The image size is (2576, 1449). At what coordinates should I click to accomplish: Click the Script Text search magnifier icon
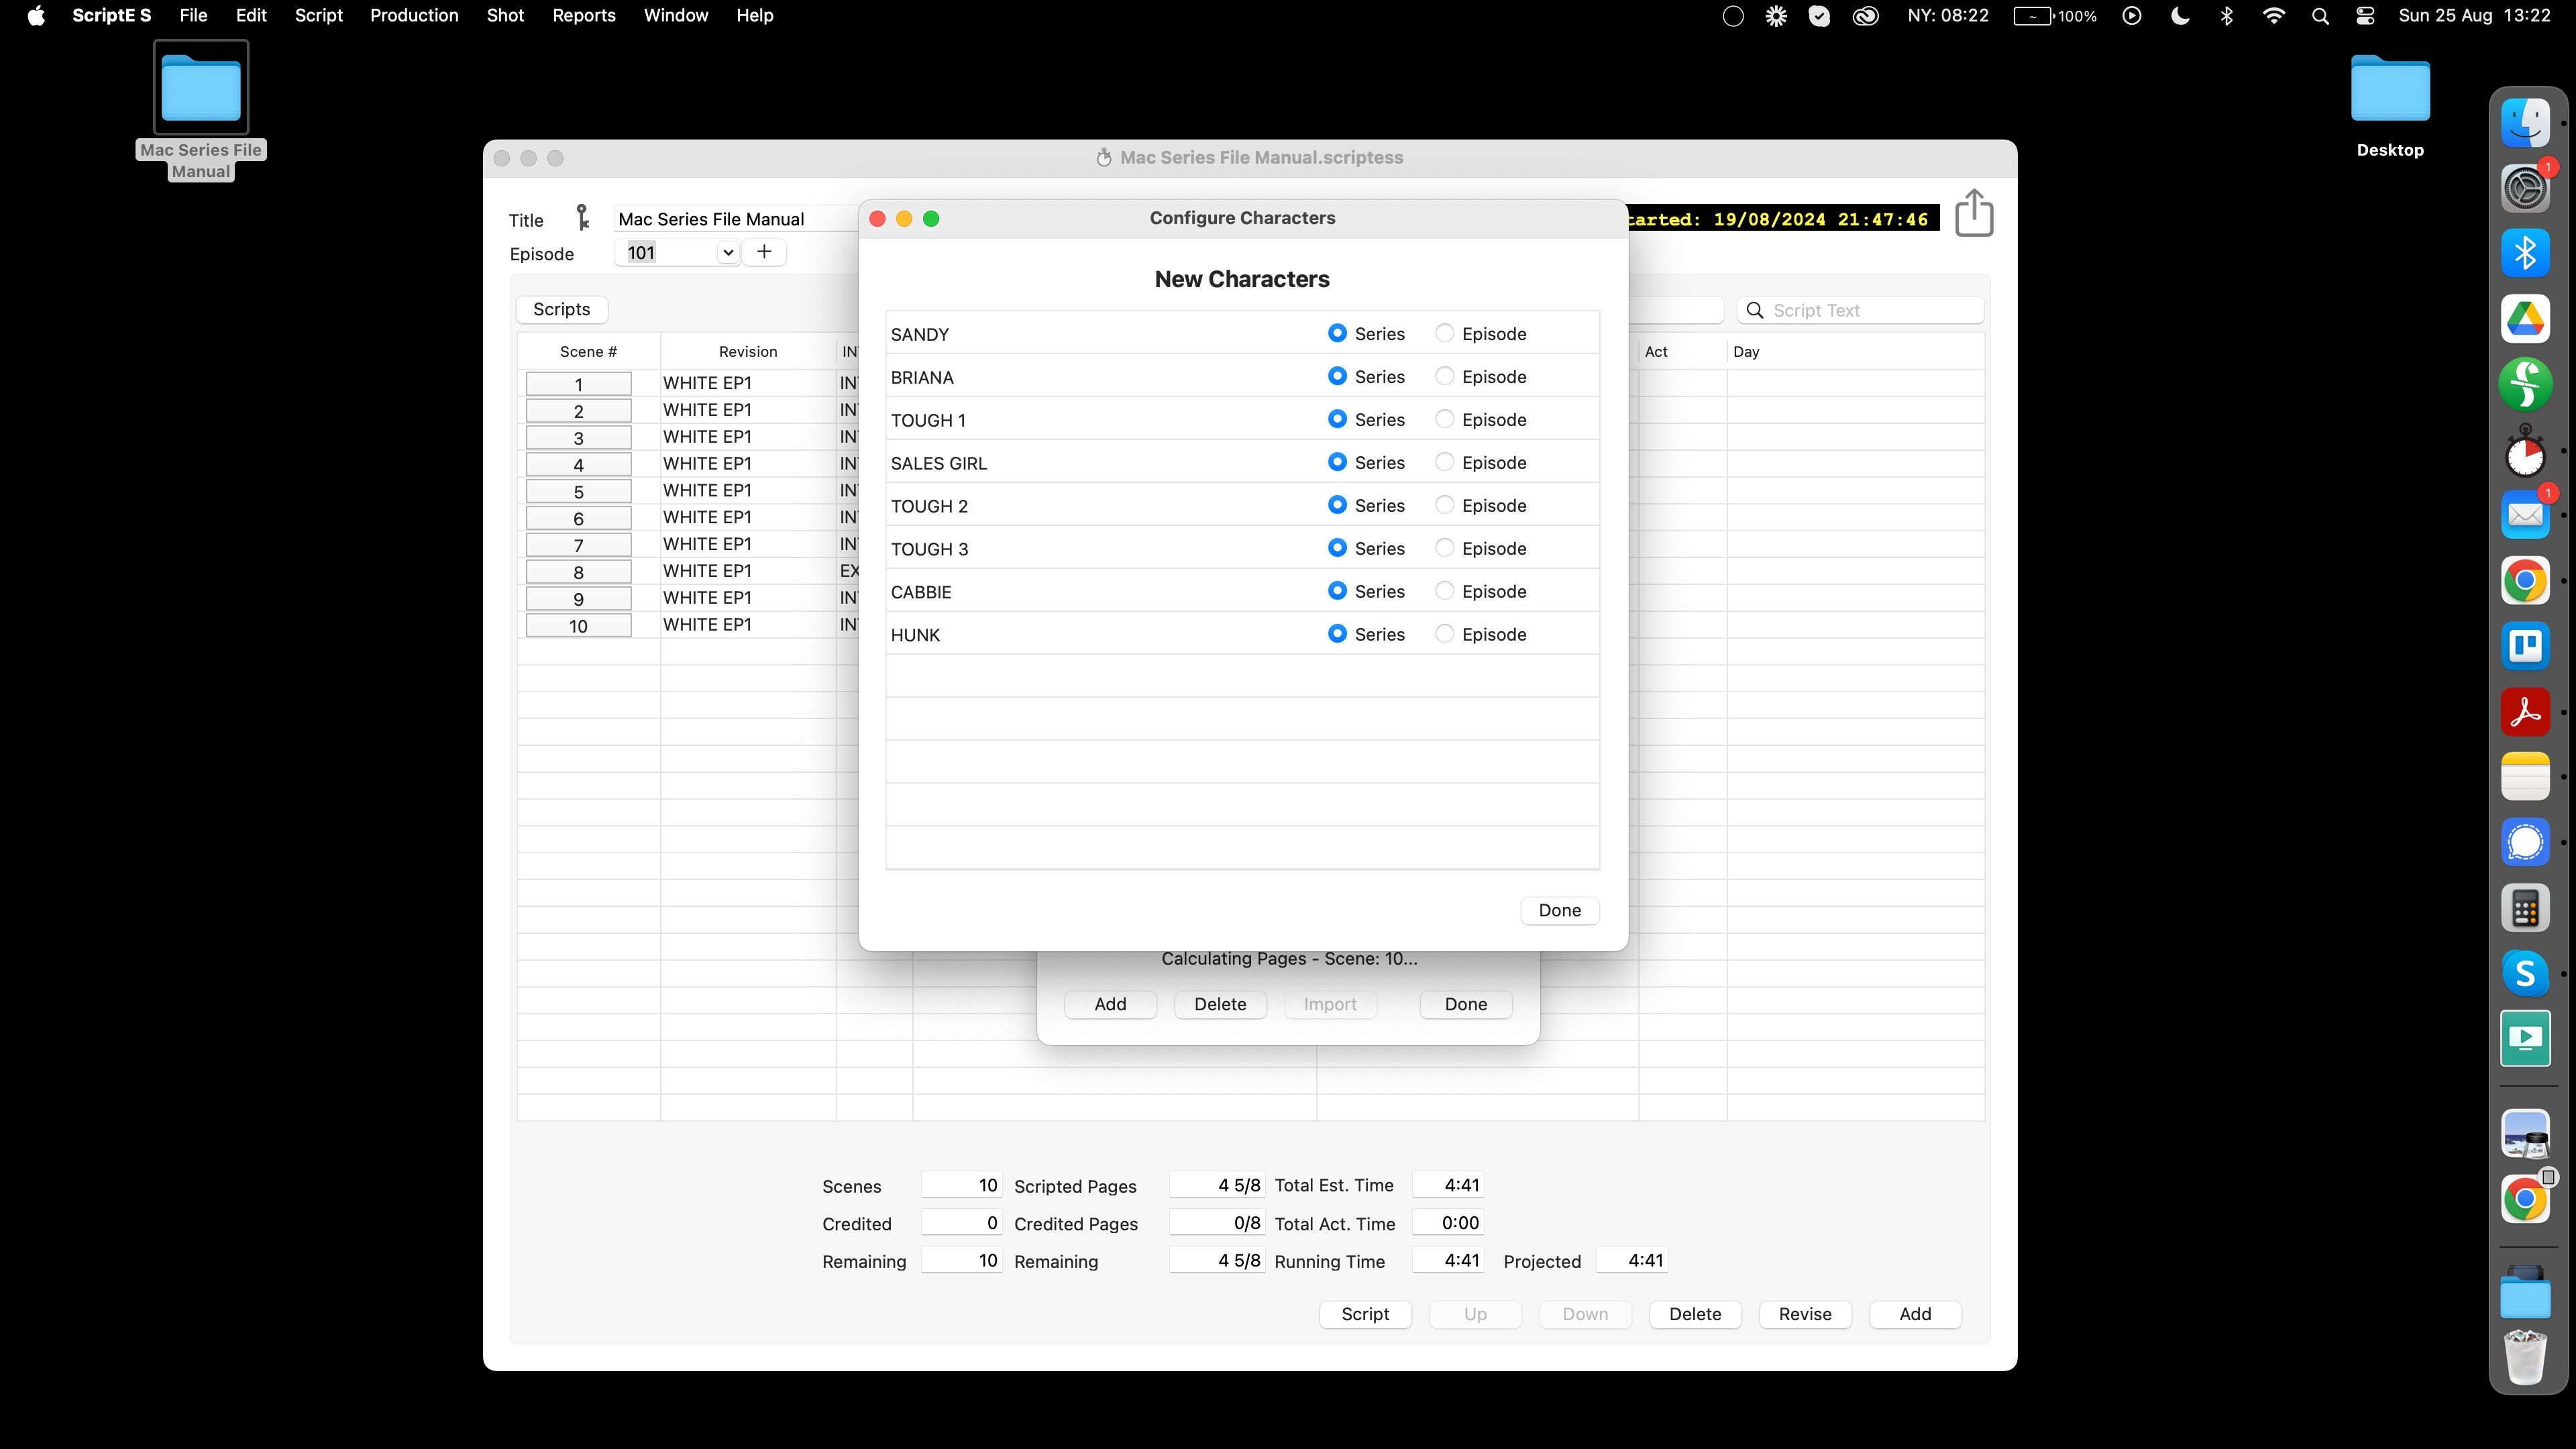click(1755, 310)
